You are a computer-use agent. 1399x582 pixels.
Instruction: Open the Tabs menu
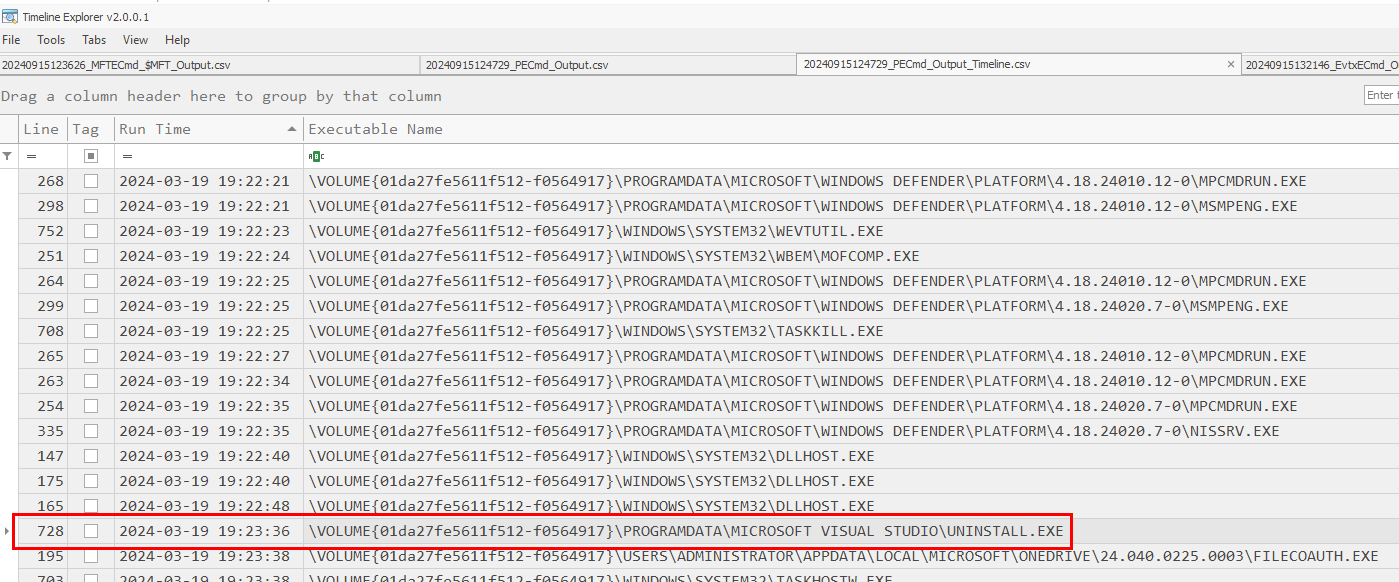(x=94, y=40)
